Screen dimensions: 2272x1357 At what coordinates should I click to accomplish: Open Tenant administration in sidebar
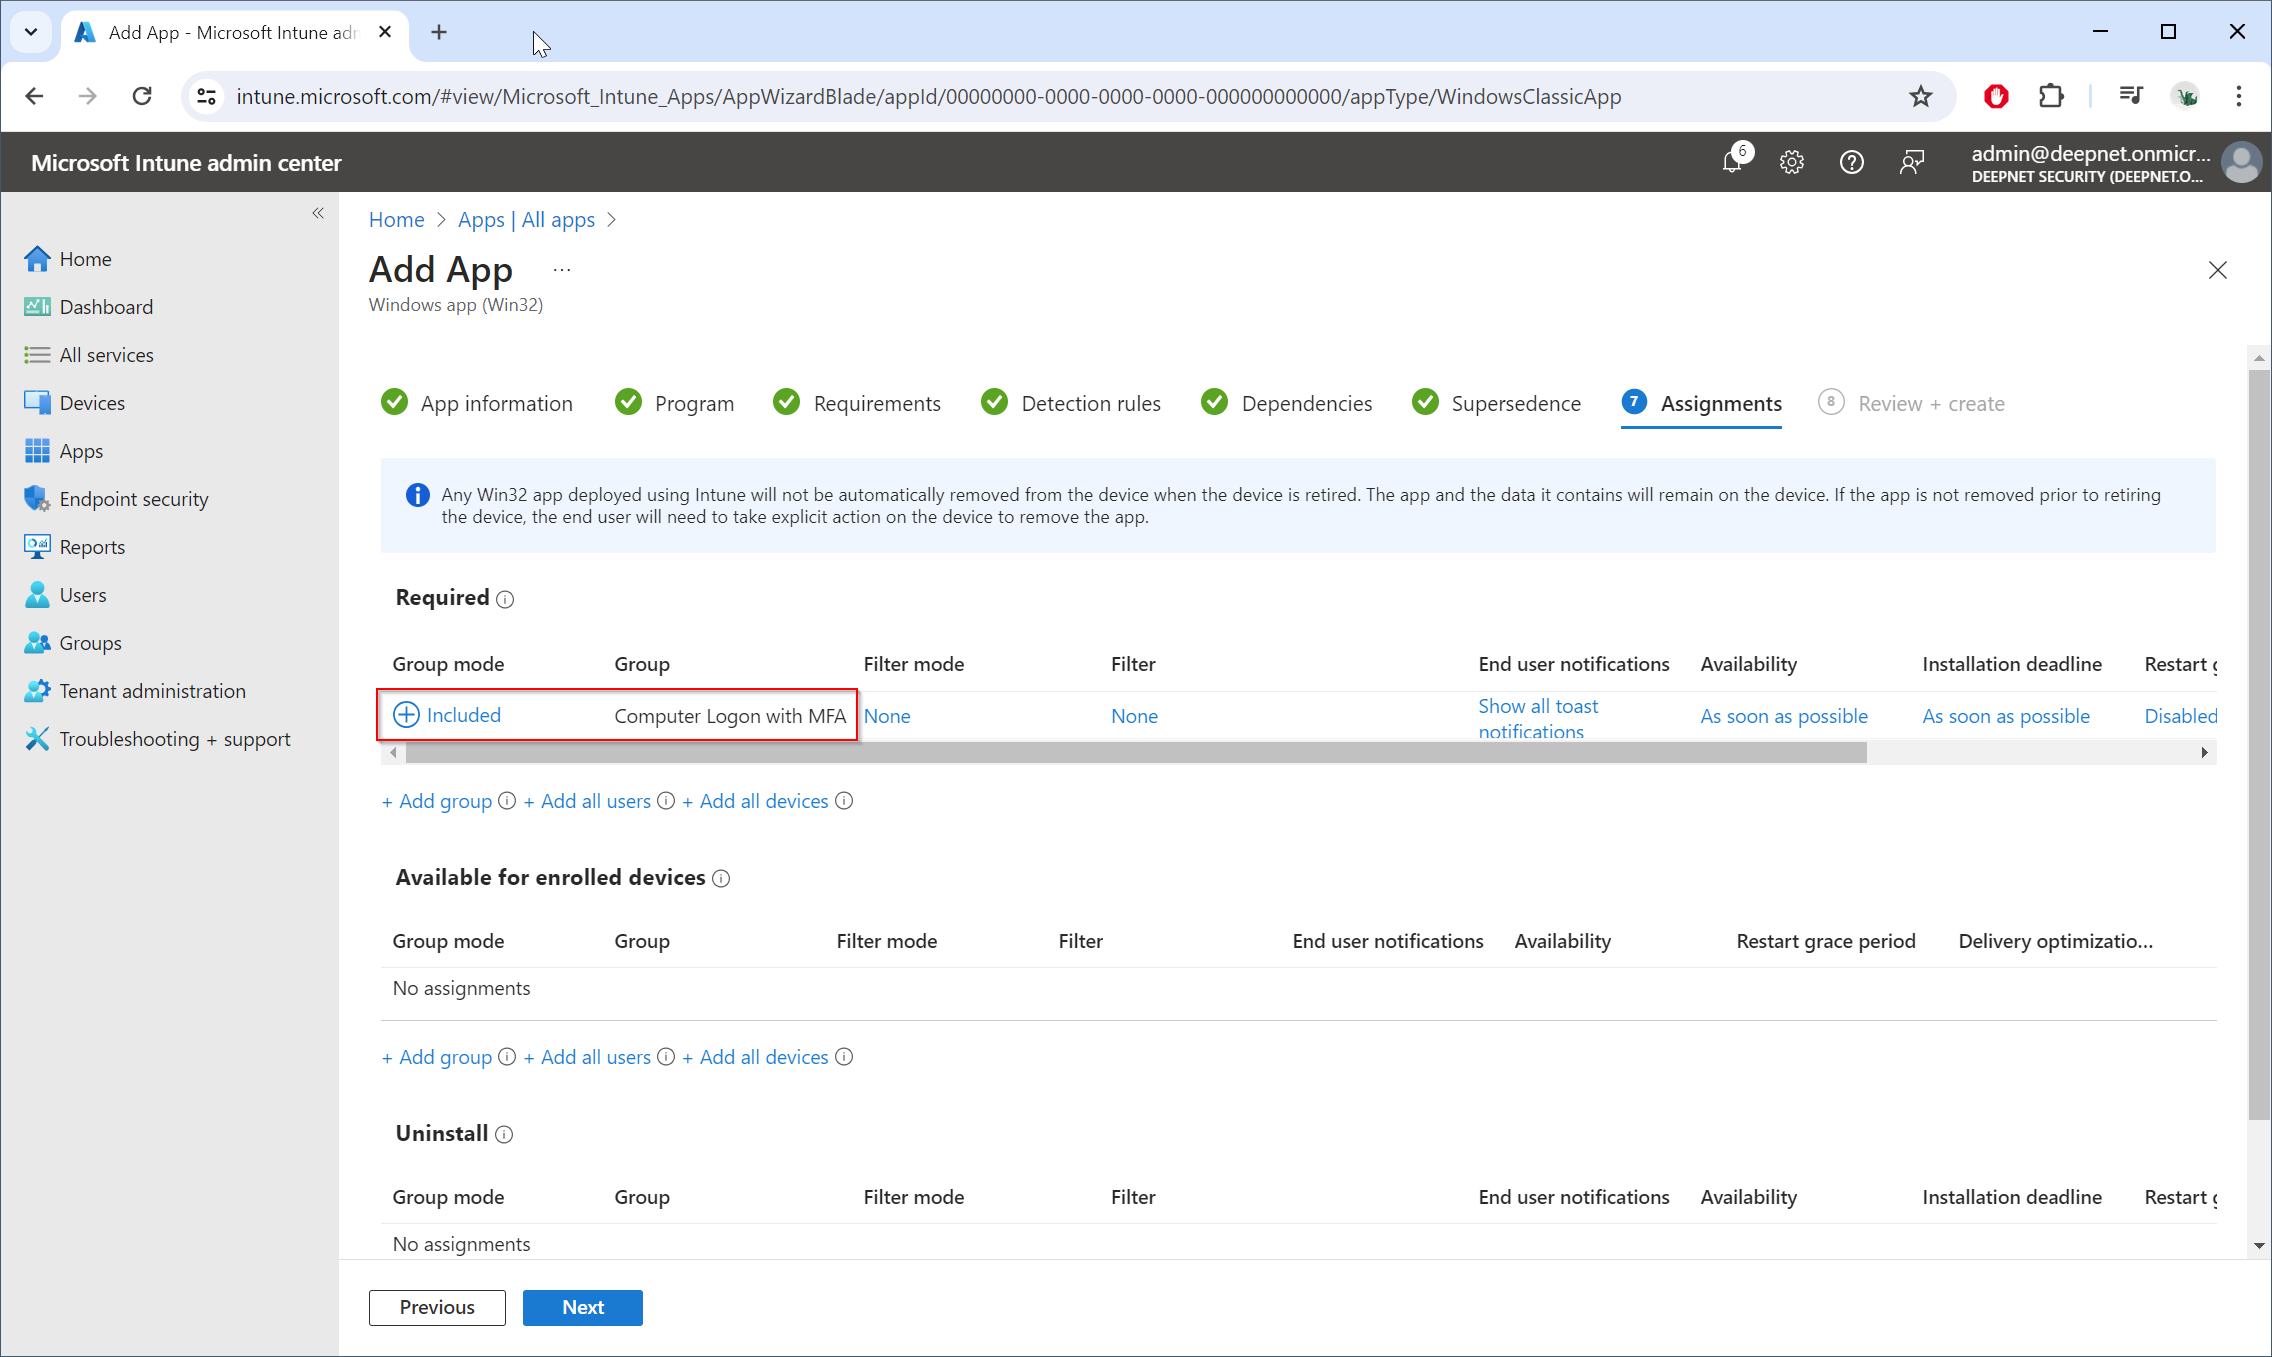152,691
